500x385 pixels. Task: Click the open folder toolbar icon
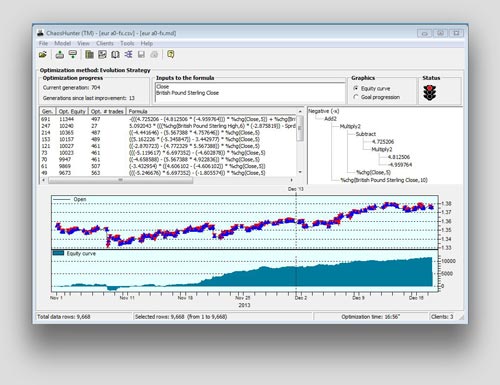click(43, 54)
